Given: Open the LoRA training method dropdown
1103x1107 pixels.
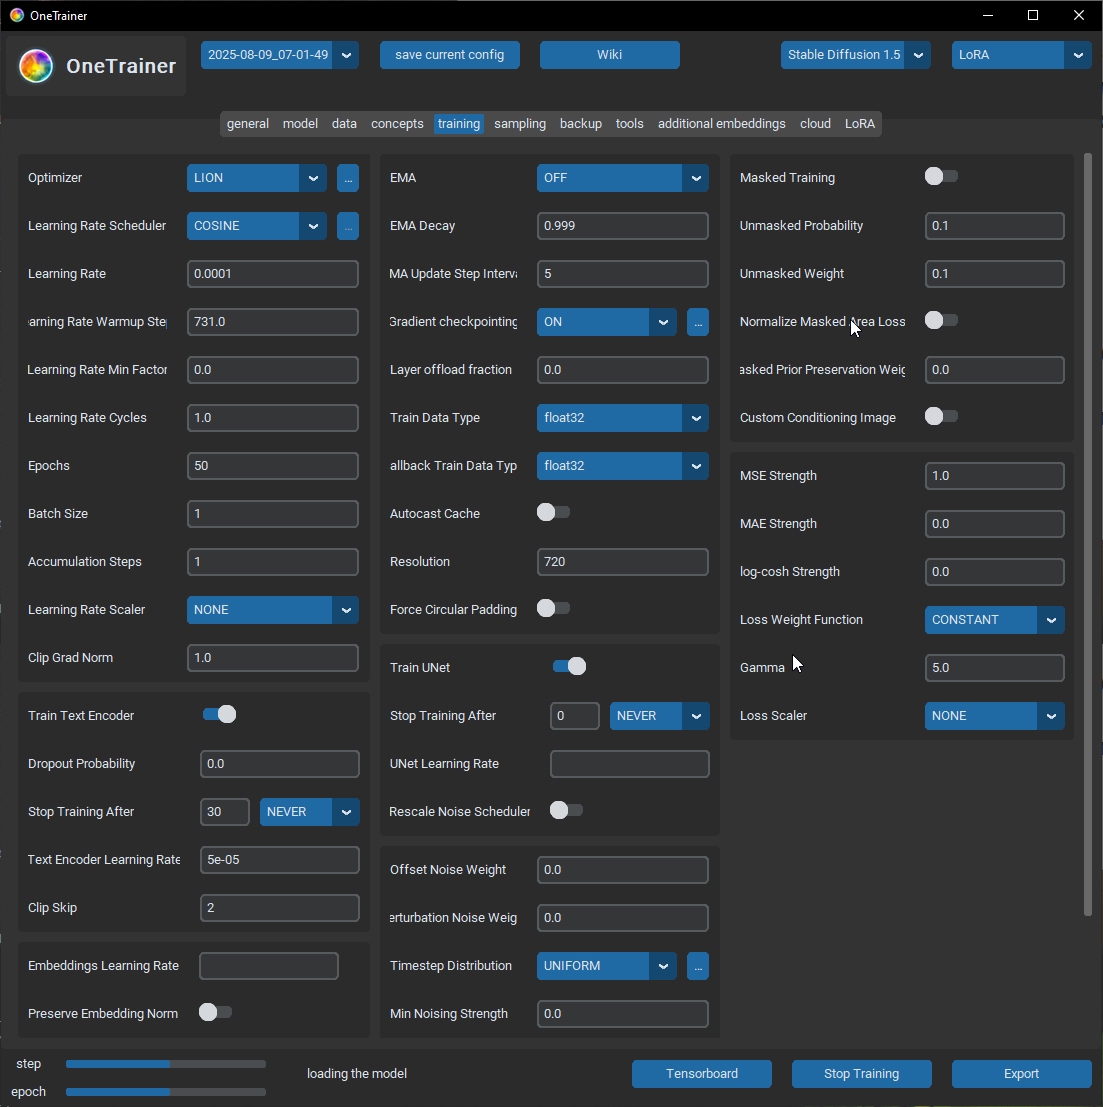Looking at the screenshot, I should click(1021, 55).
